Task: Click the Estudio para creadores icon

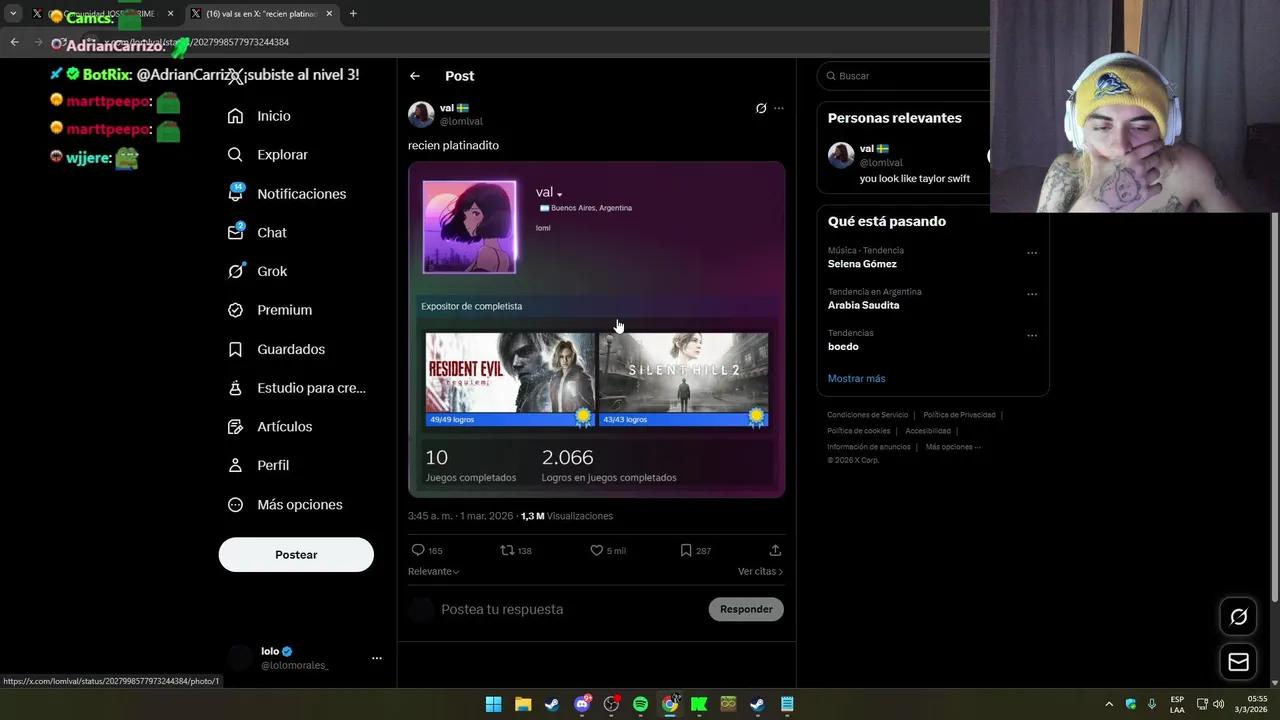Action: pos(235,388)
